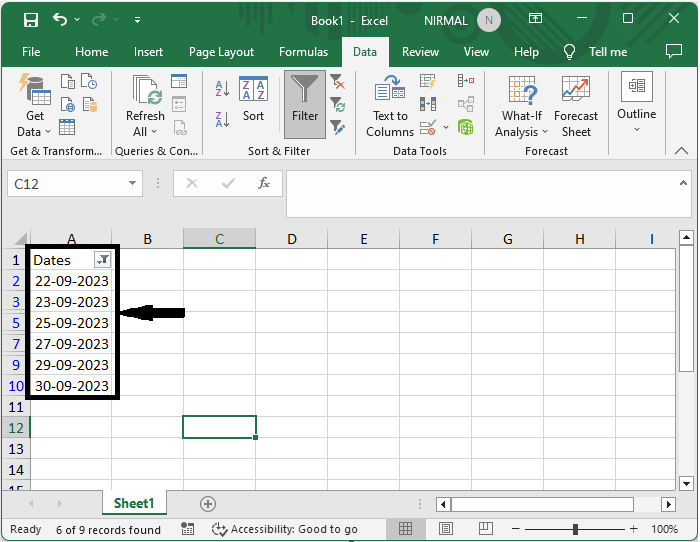Customize the Quick Access Toolbar
700x542 pixels.
pyautogui.click(x=138, y=20)
